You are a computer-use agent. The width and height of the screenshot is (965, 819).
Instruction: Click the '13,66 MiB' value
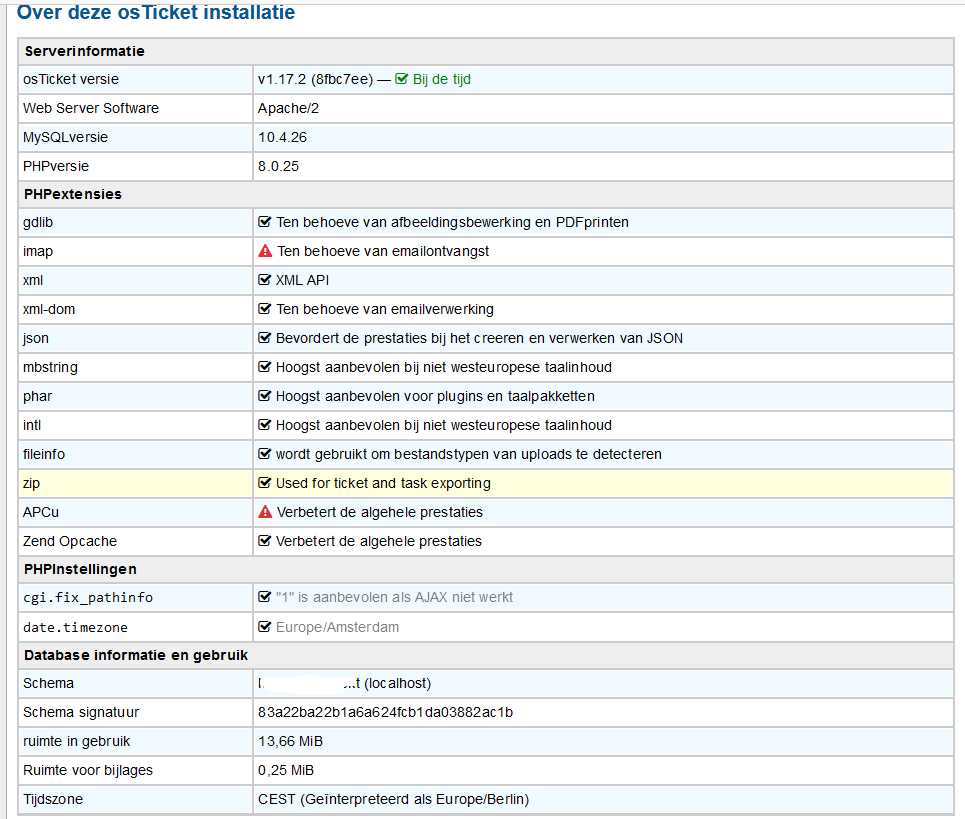point(290,741)
